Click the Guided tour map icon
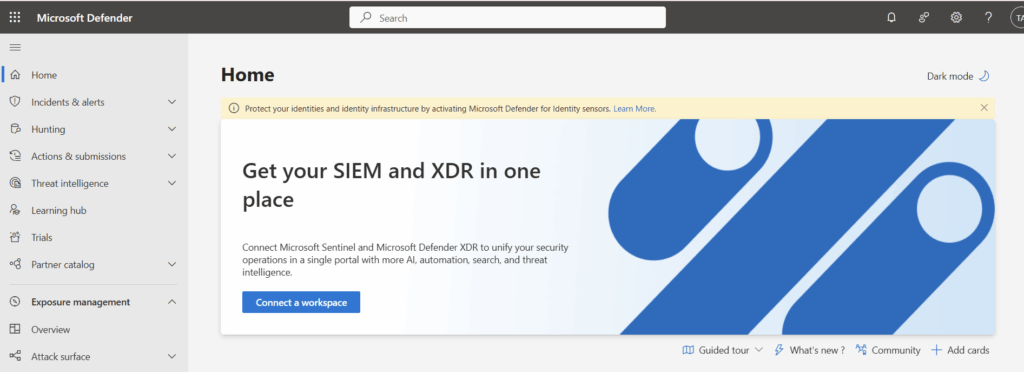The width and height of the screenshot is (1024, 372). coord(688,350)
